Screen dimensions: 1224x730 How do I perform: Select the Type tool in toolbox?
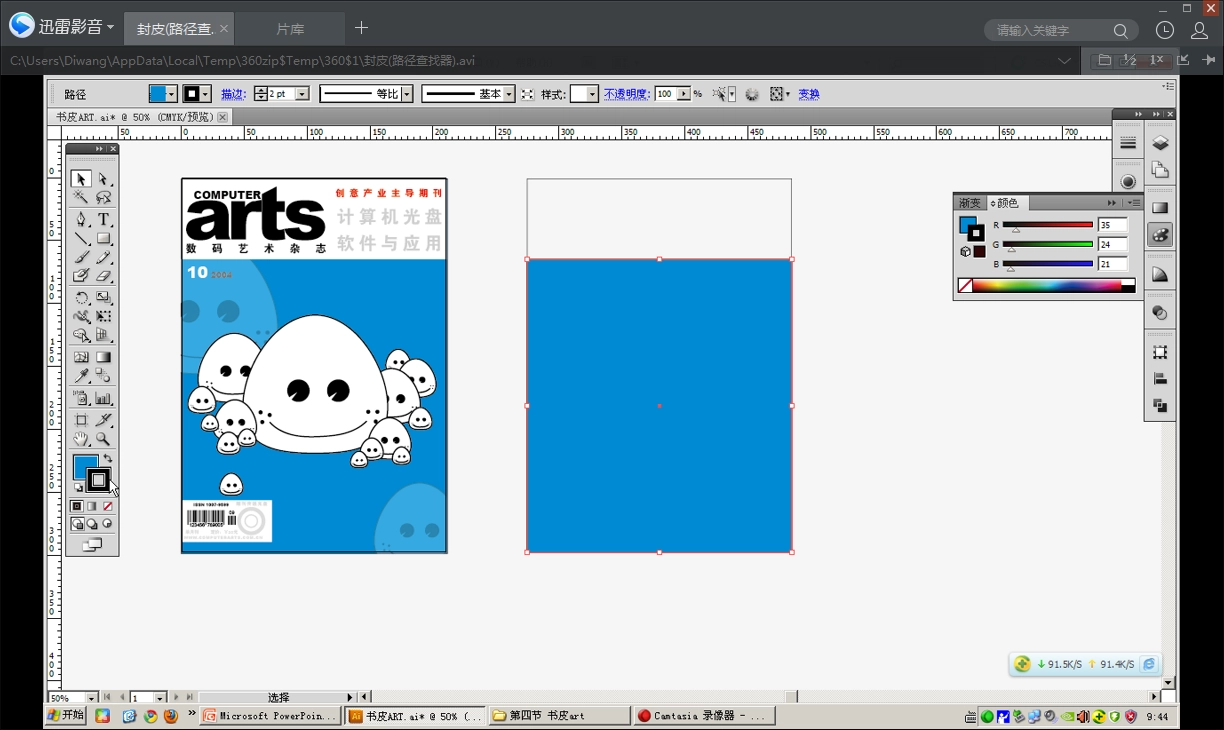[x=103, y=219]
